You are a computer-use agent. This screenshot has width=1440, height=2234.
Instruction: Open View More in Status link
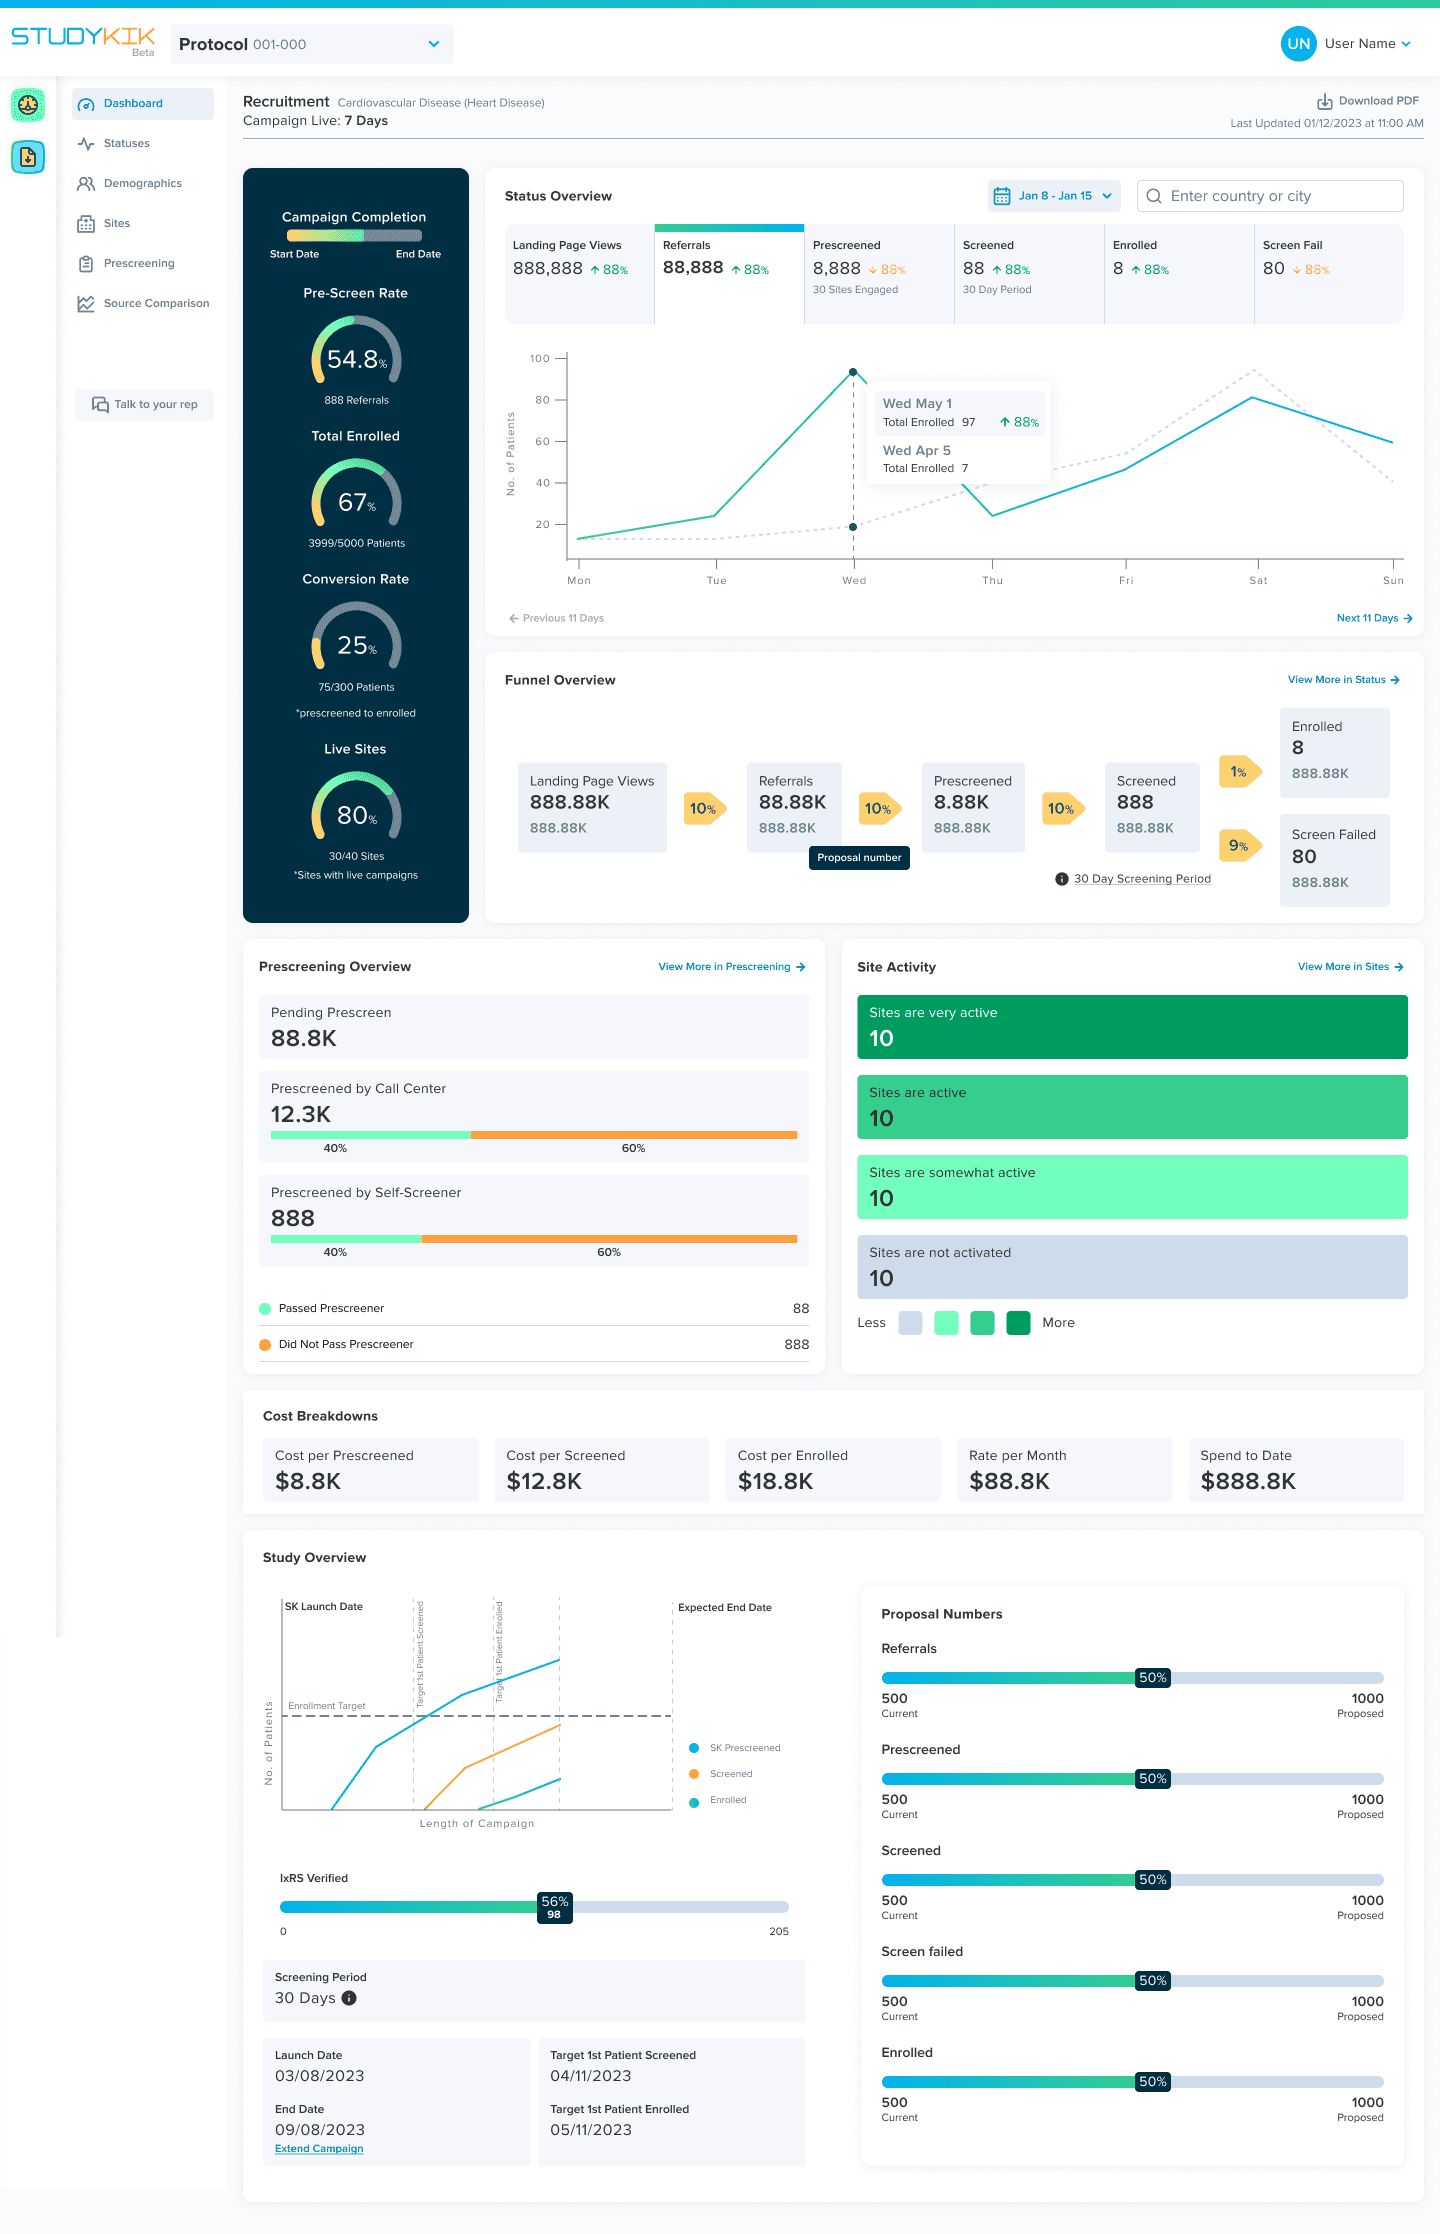click(1344, 680)
